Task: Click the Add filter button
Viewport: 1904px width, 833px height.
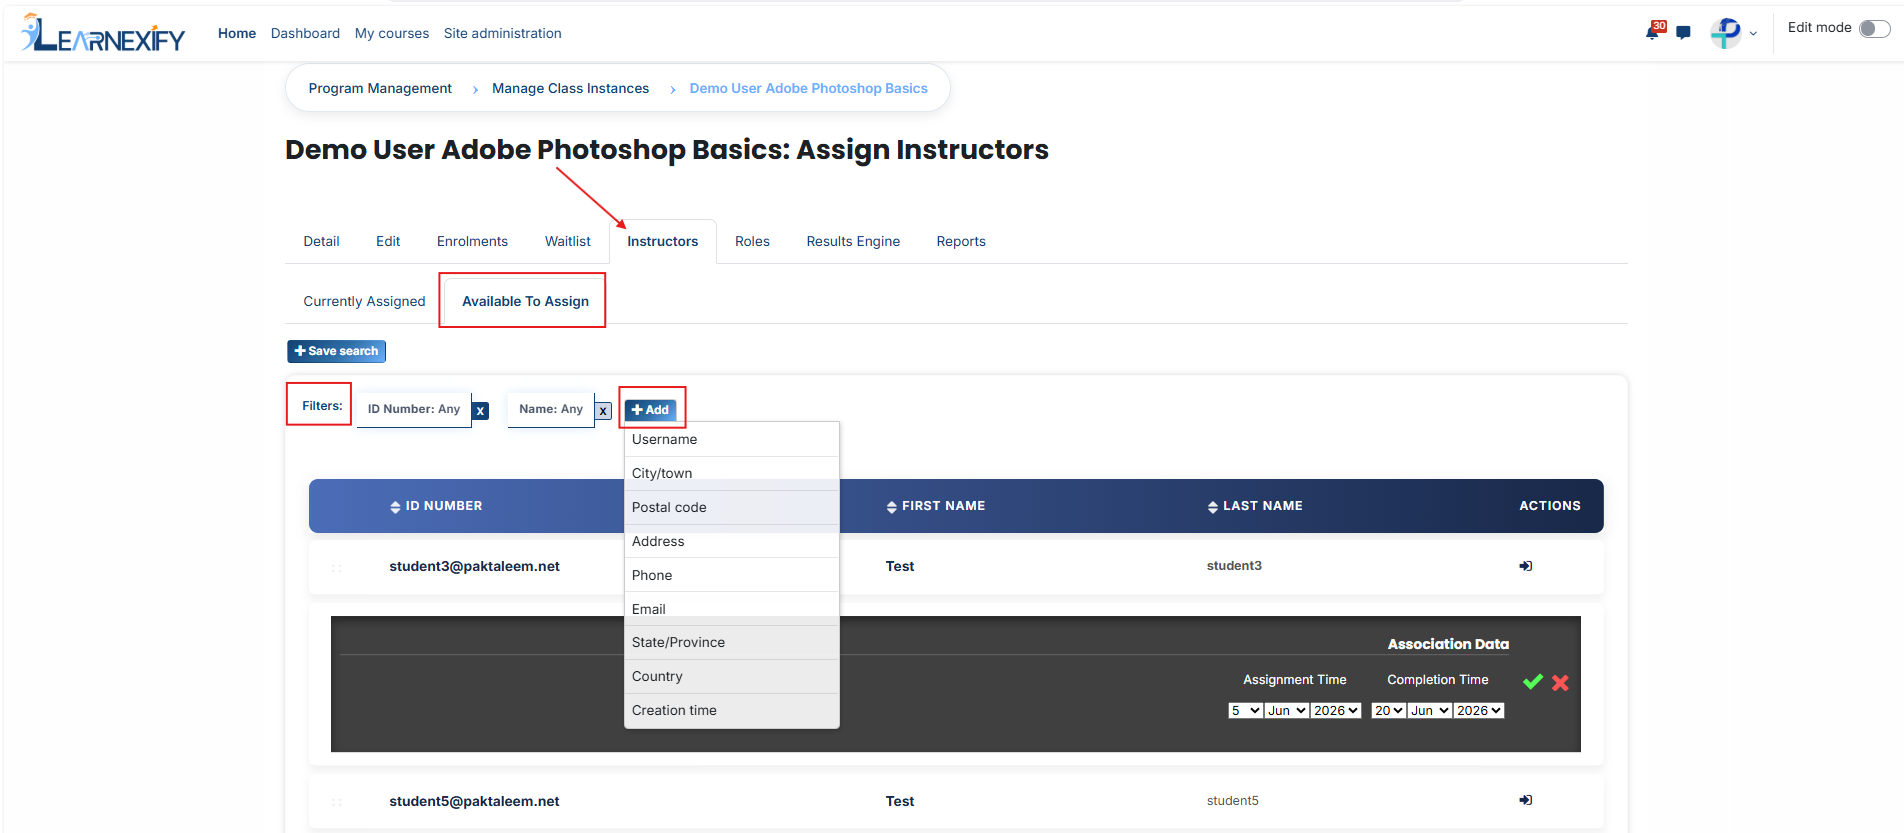Action: [x=651, y=410]
